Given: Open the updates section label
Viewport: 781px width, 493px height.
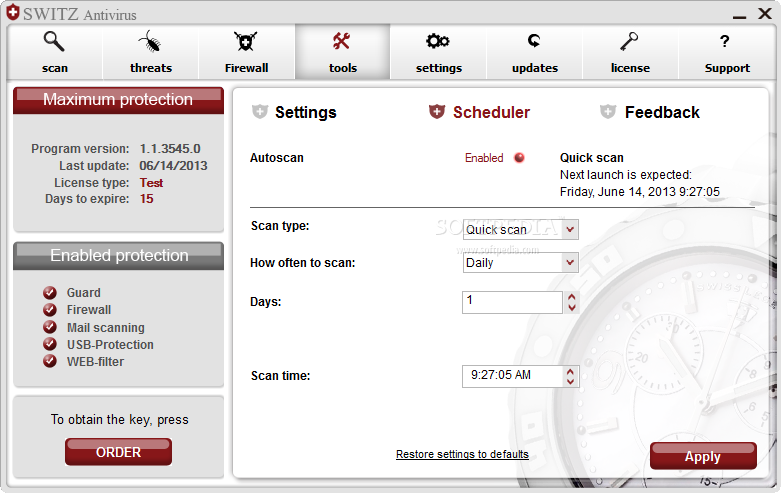Looking at the screenshot, I should (535, 68).
